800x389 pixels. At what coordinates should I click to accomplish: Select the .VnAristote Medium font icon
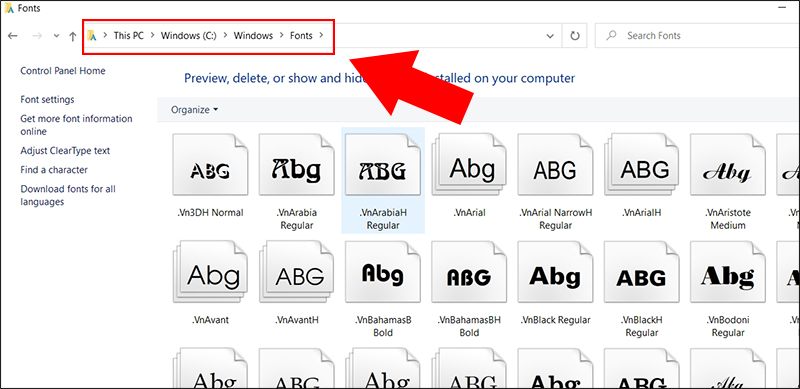coord(728,165)
